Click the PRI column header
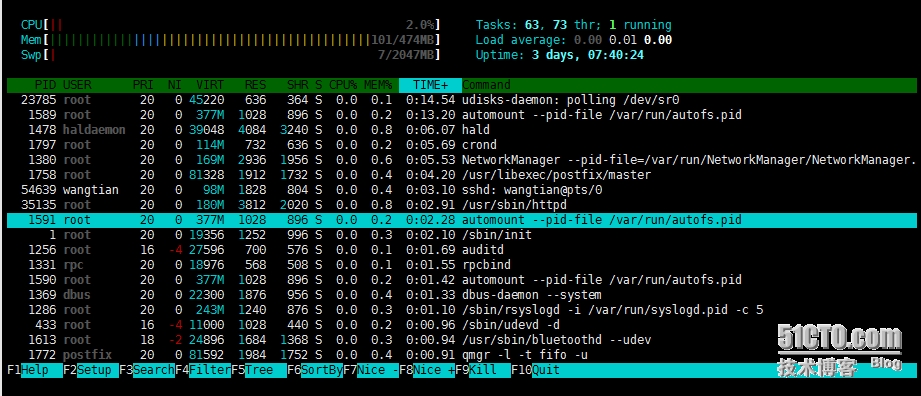Image resolution: width=921 pixels, height=396 pixels. [143, 85]
